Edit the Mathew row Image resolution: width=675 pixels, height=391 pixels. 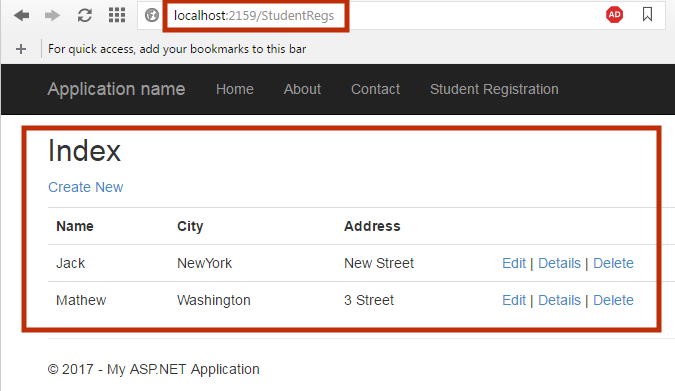[x=514, y=300]
